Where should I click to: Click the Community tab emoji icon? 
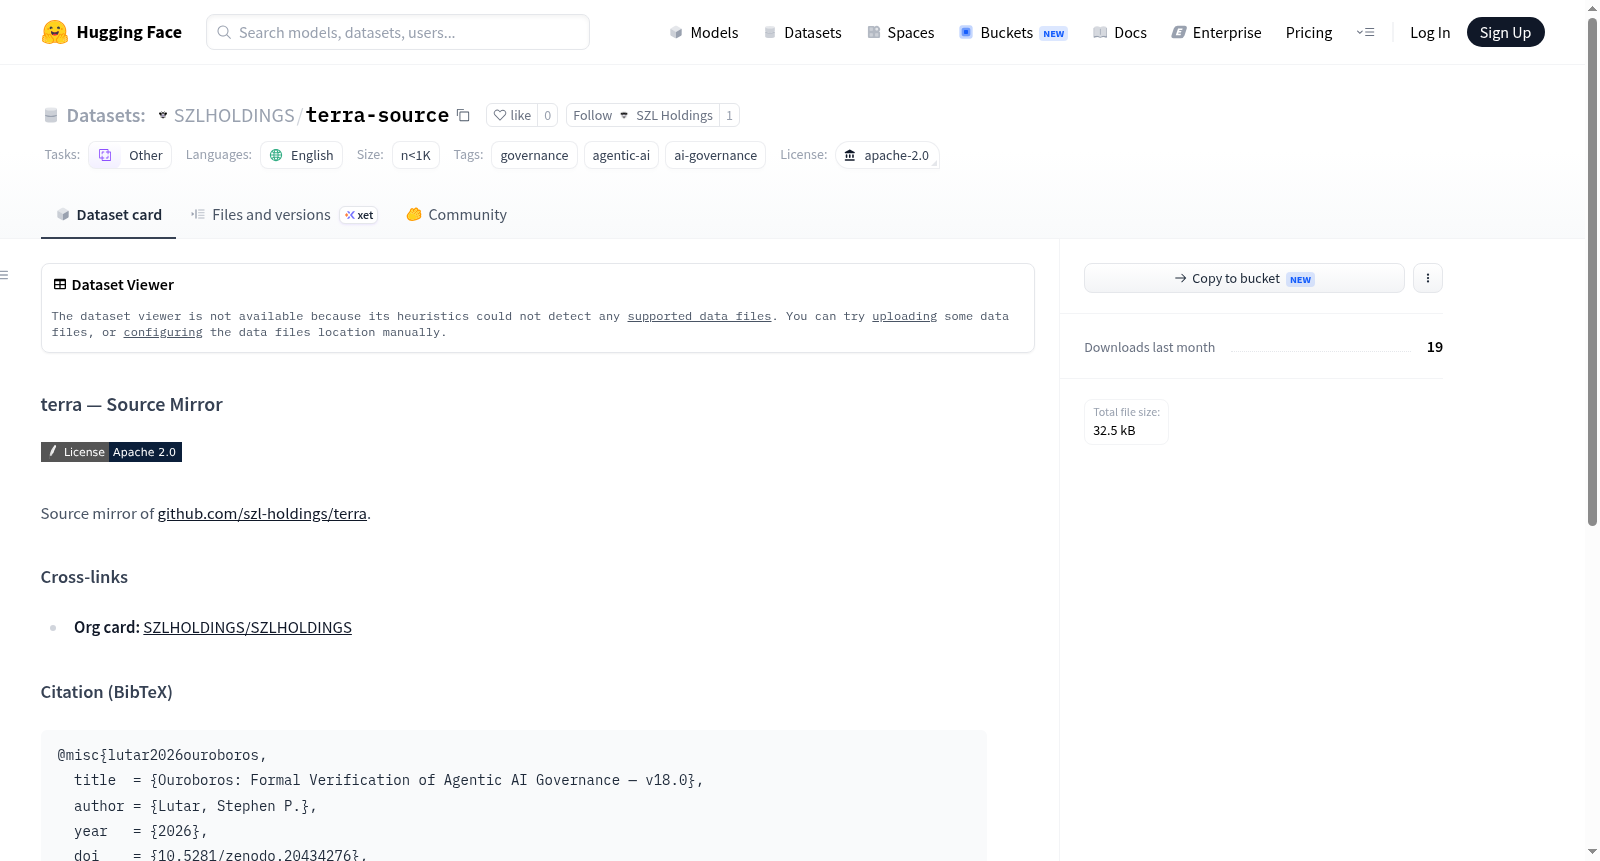point(414,214)
